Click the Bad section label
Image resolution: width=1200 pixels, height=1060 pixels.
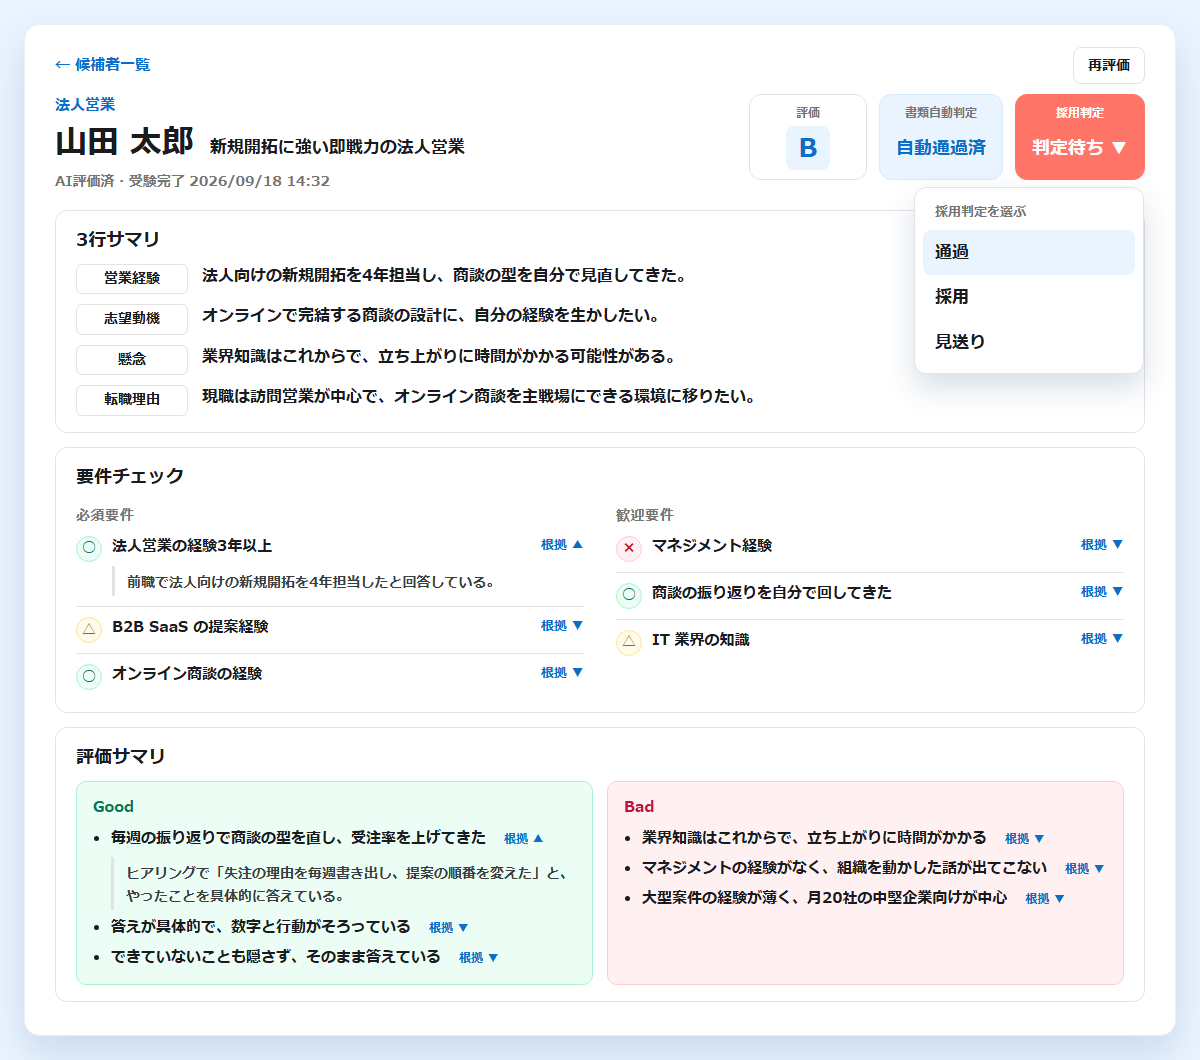click(x=639, y=807)
